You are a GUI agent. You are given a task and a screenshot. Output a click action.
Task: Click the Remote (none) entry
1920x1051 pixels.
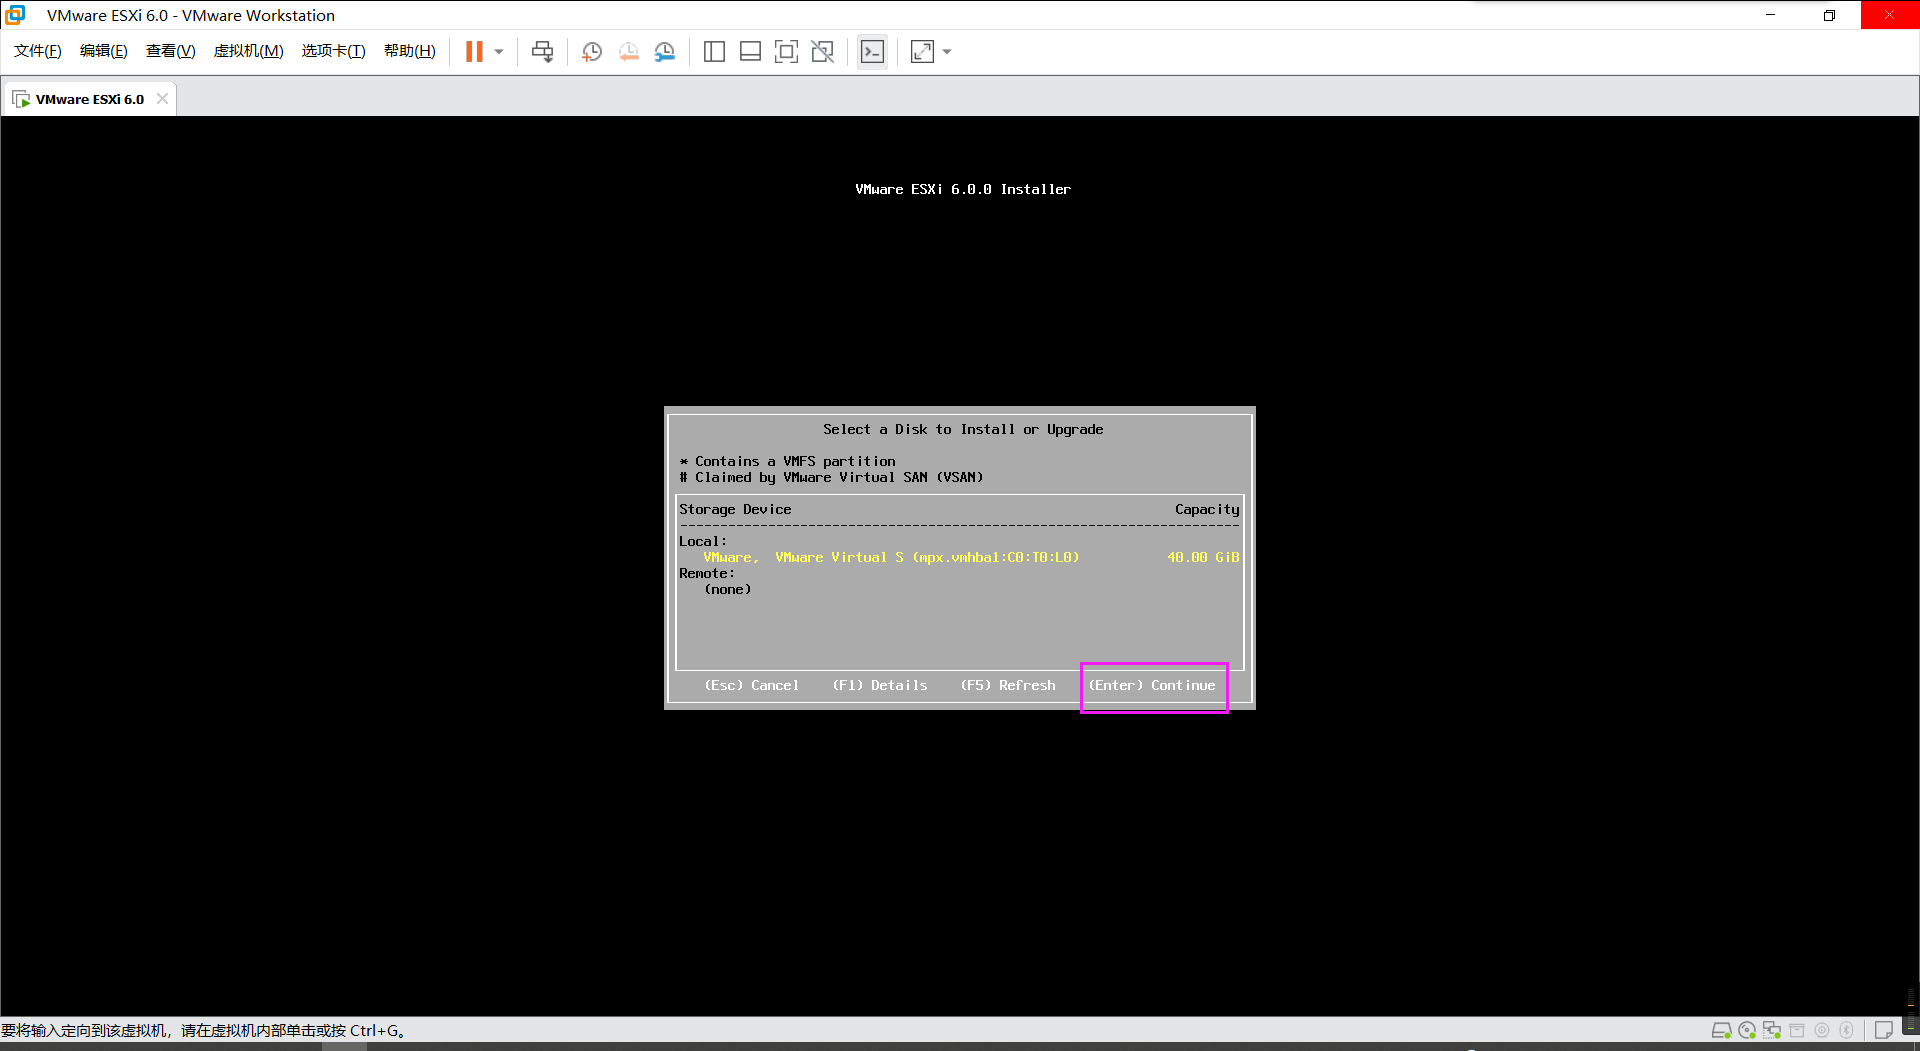[x=728, y=590]
